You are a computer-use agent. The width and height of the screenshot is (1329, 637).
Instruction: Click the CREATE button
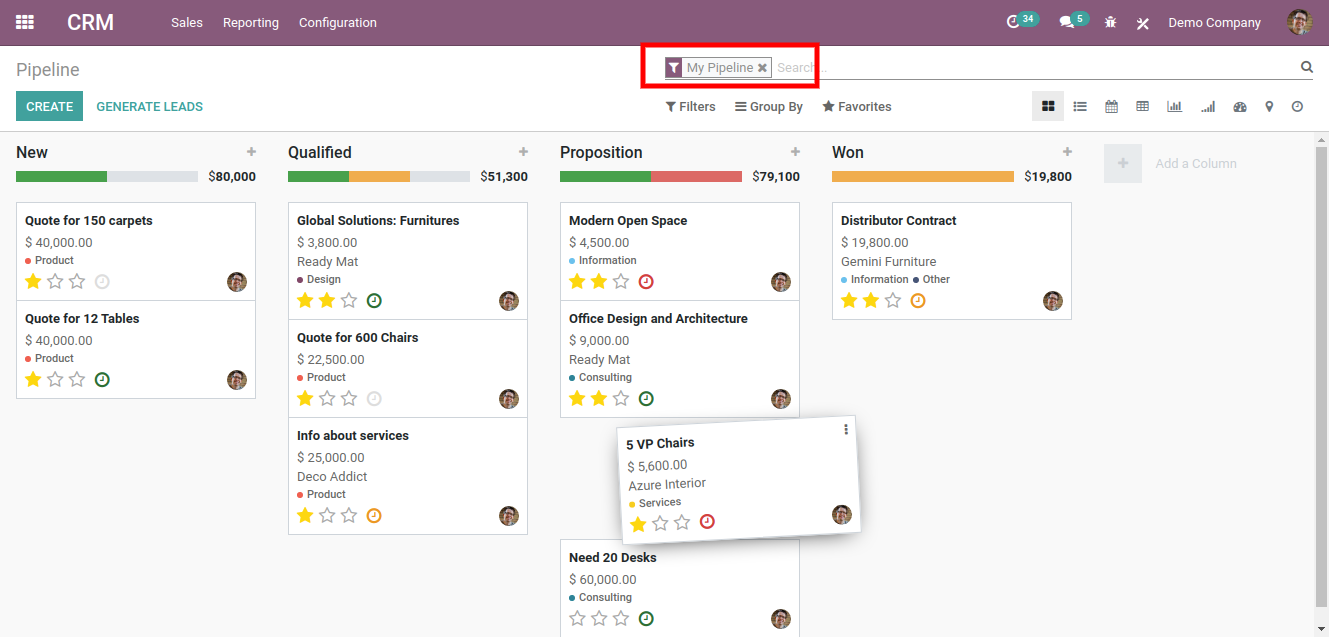click(49, 106)
